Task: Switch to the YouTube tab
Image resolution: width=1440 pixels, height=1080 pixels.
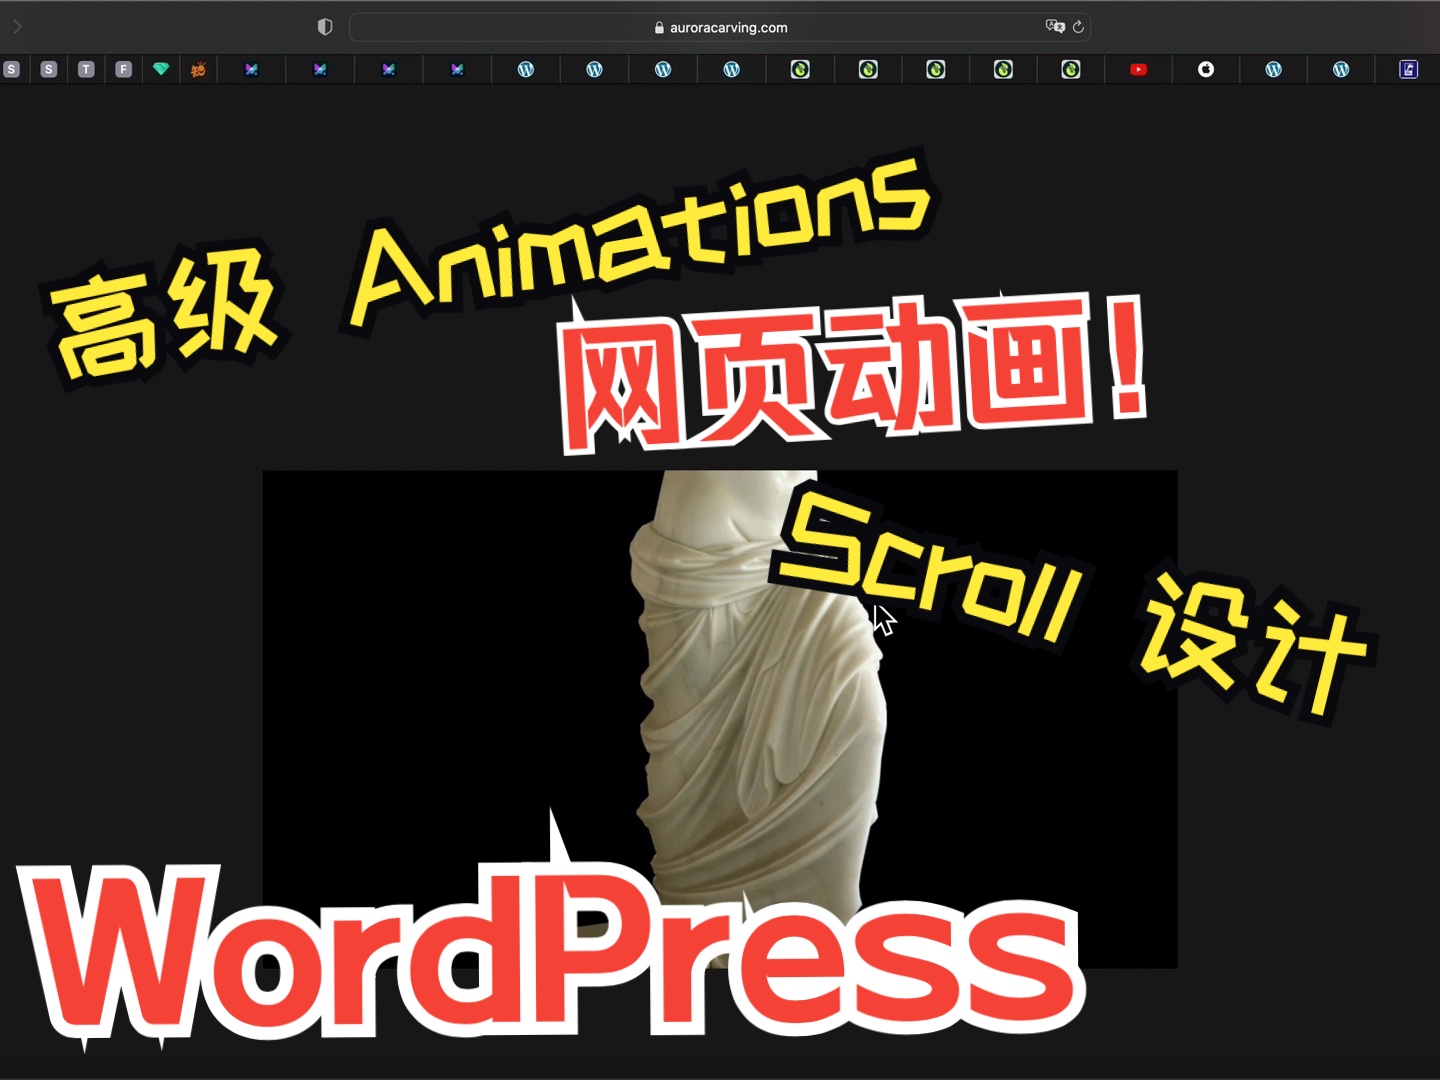Action: 1138,69
